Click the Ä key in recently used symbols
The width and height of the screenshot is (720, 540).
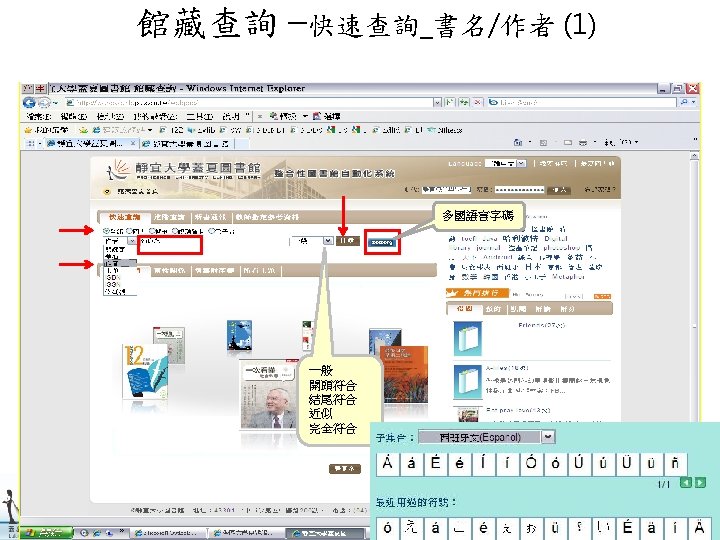click(x=699, y=528)
